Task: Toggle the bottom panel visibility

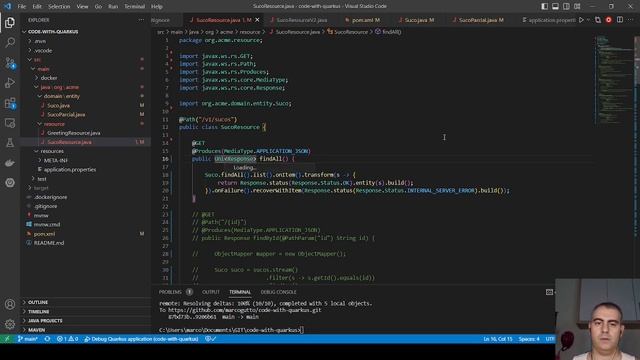Action: 556,6
